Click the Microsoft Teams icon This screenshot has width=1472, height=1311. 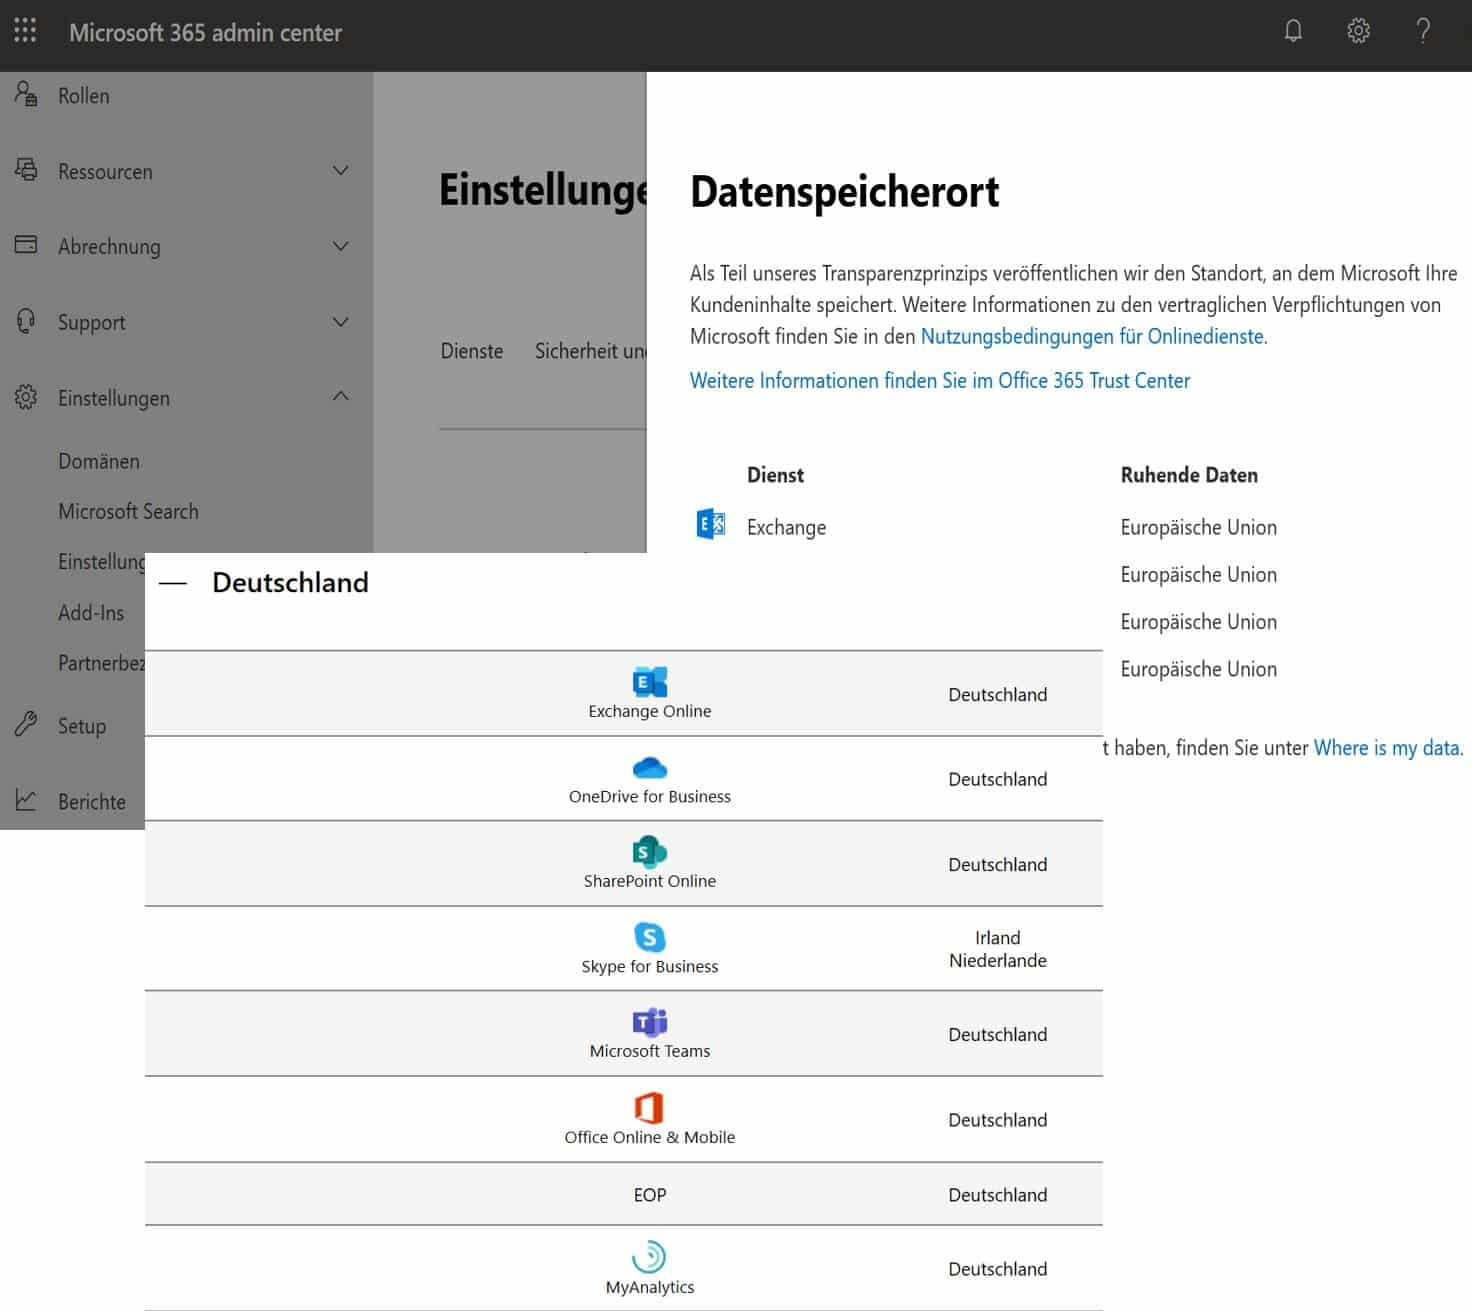650,1022
